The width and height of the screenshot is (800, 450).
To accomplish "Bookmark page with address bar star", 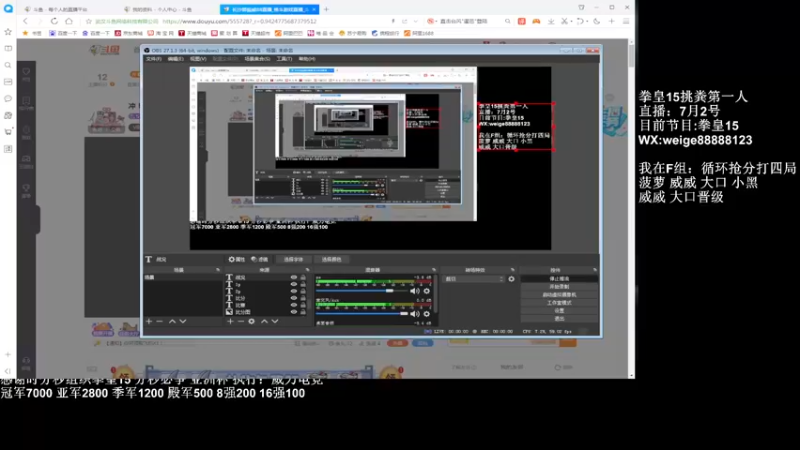I will (89, 21).
